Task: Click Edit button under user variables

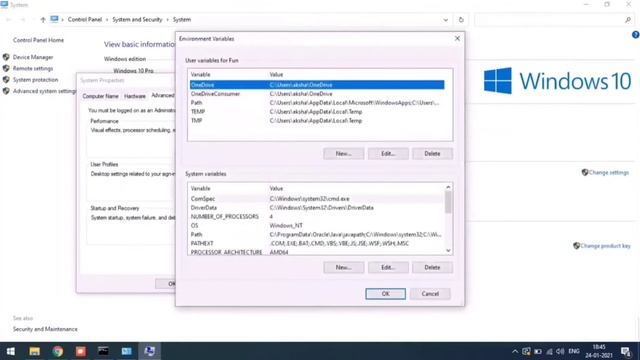Action: 388,153
